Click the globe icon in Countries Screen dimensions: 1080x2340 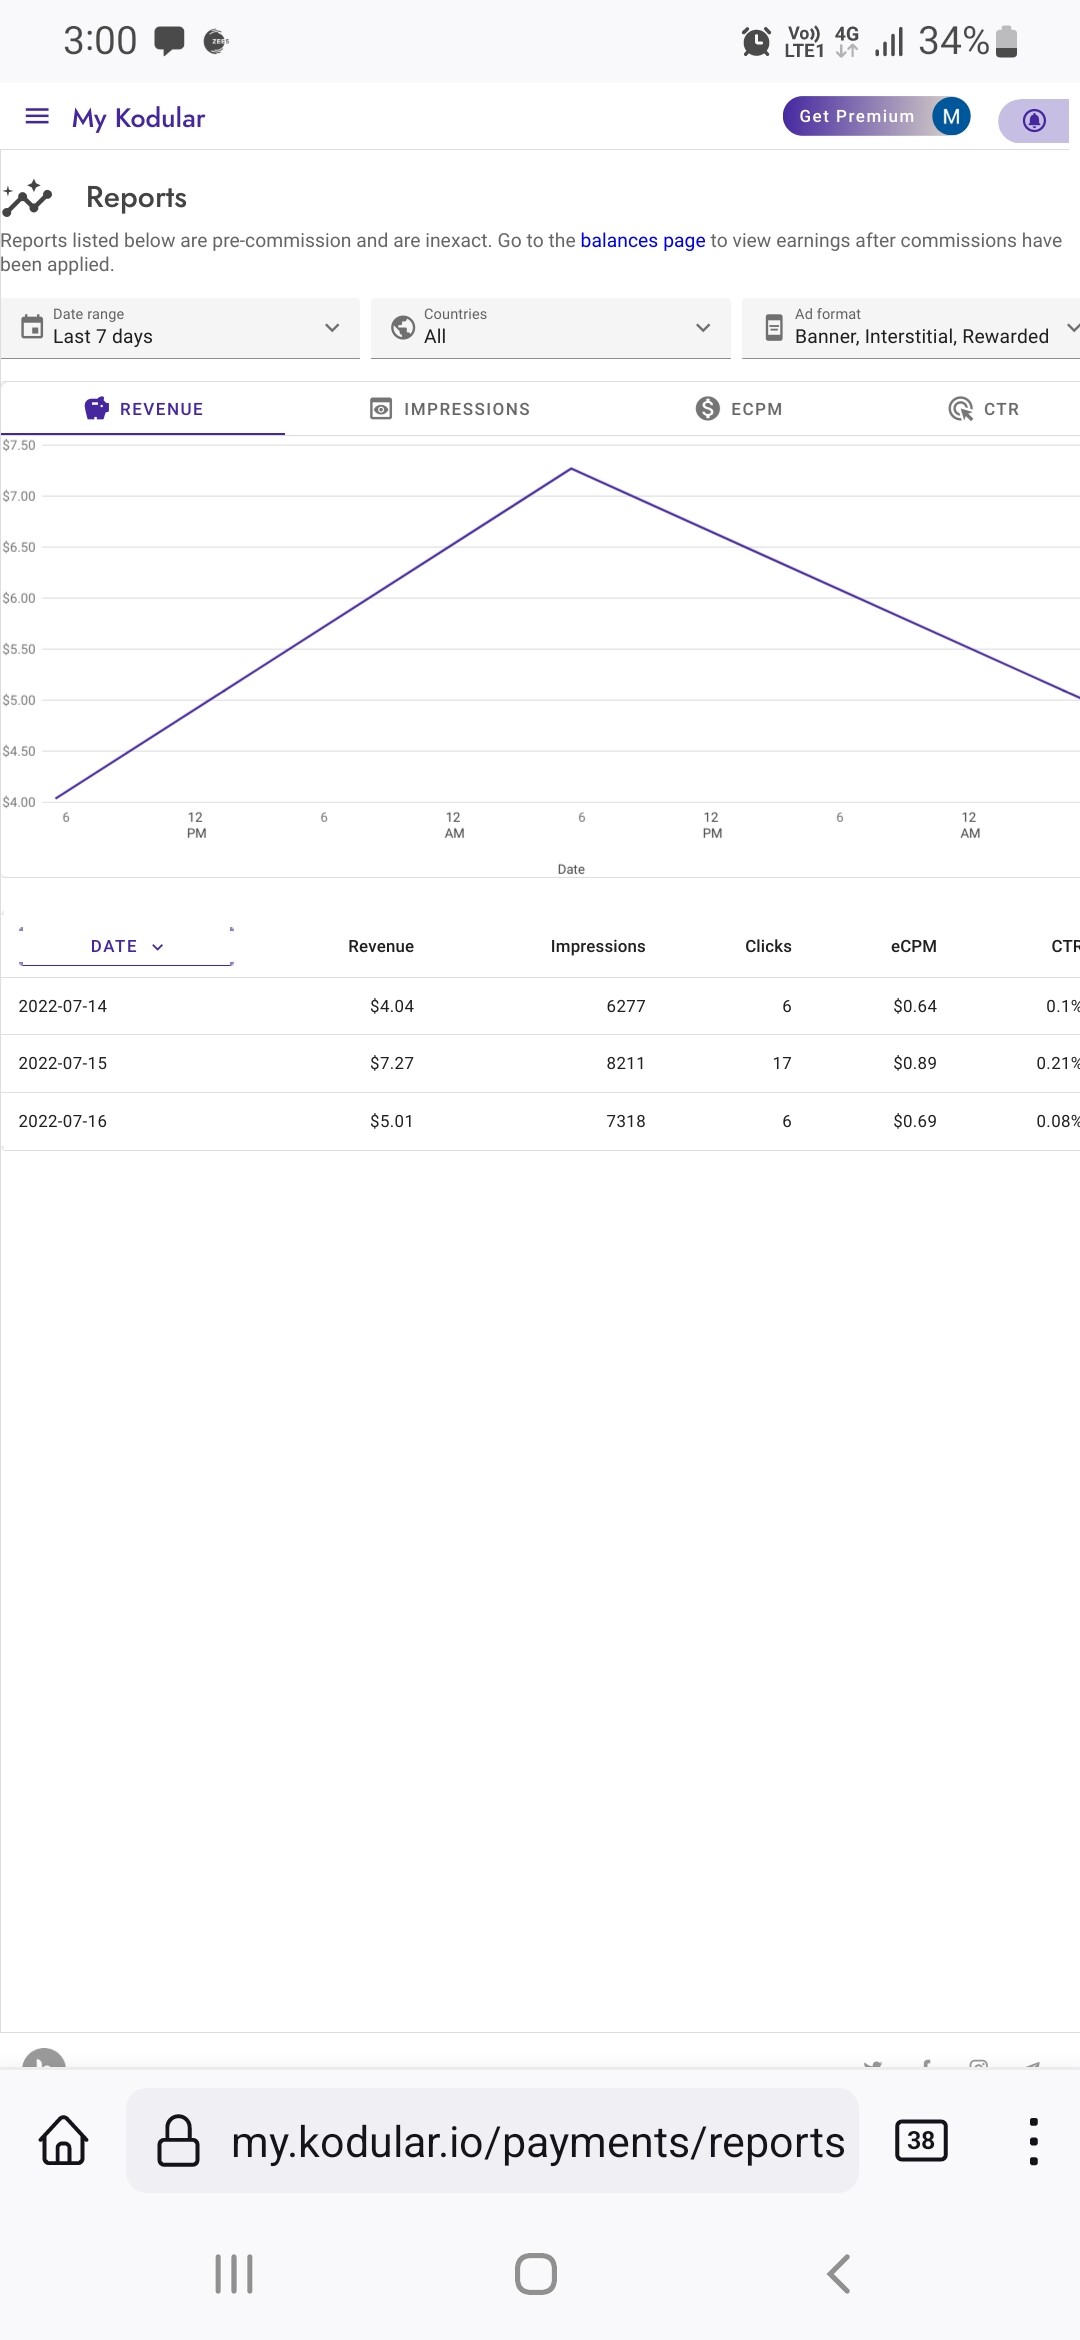403,327
